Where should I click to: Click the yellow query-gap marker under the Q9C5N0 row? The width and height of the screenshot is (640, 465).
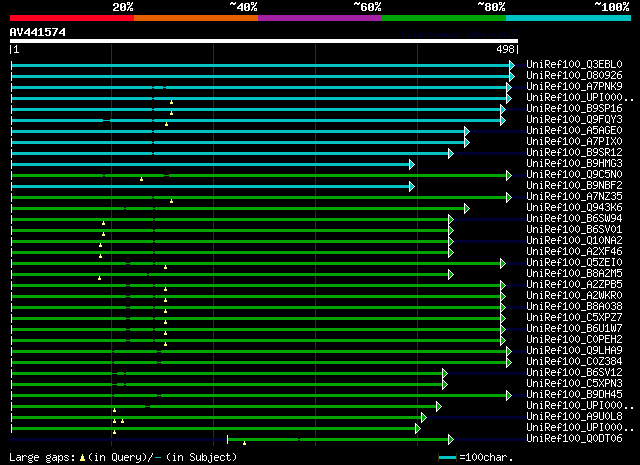point(141,179)
